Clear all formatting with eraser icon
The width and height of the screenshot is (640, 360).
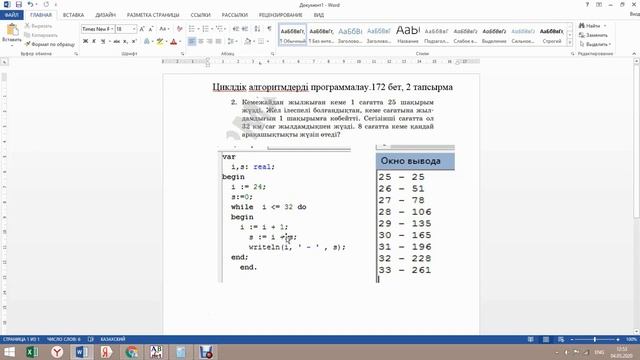[x=179, y=29]
